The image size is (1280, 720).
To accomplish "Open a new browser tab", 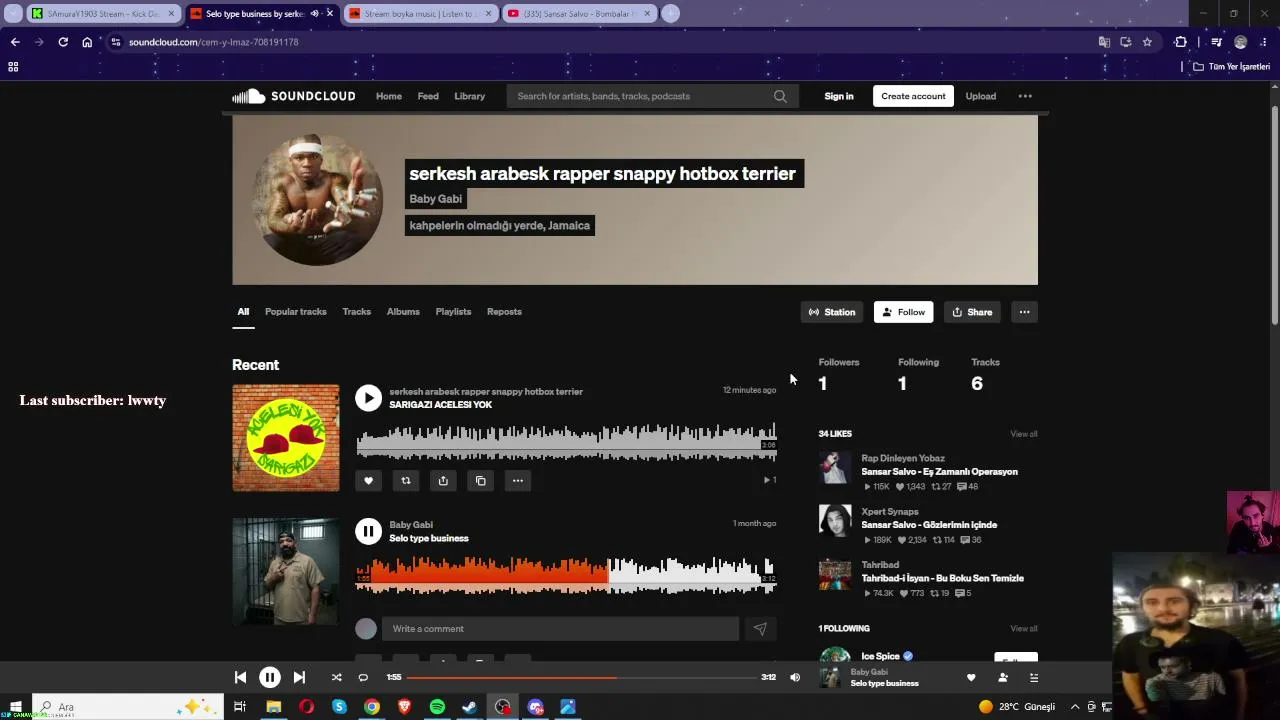I will [x=671, y=14].
